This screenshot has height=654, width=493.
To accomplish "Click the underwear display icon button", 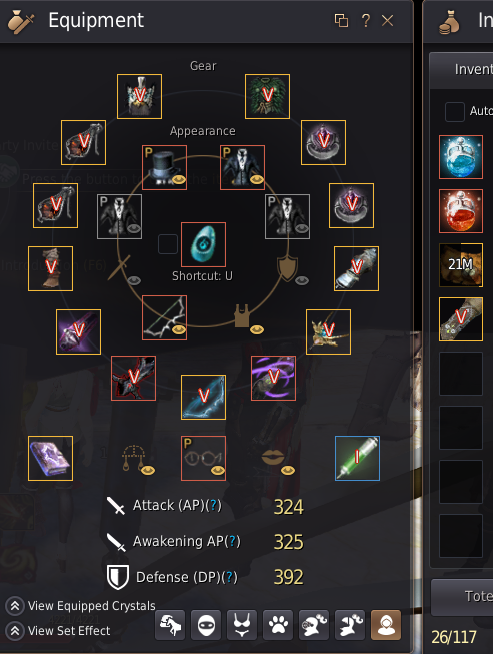I will click(242, 625).
